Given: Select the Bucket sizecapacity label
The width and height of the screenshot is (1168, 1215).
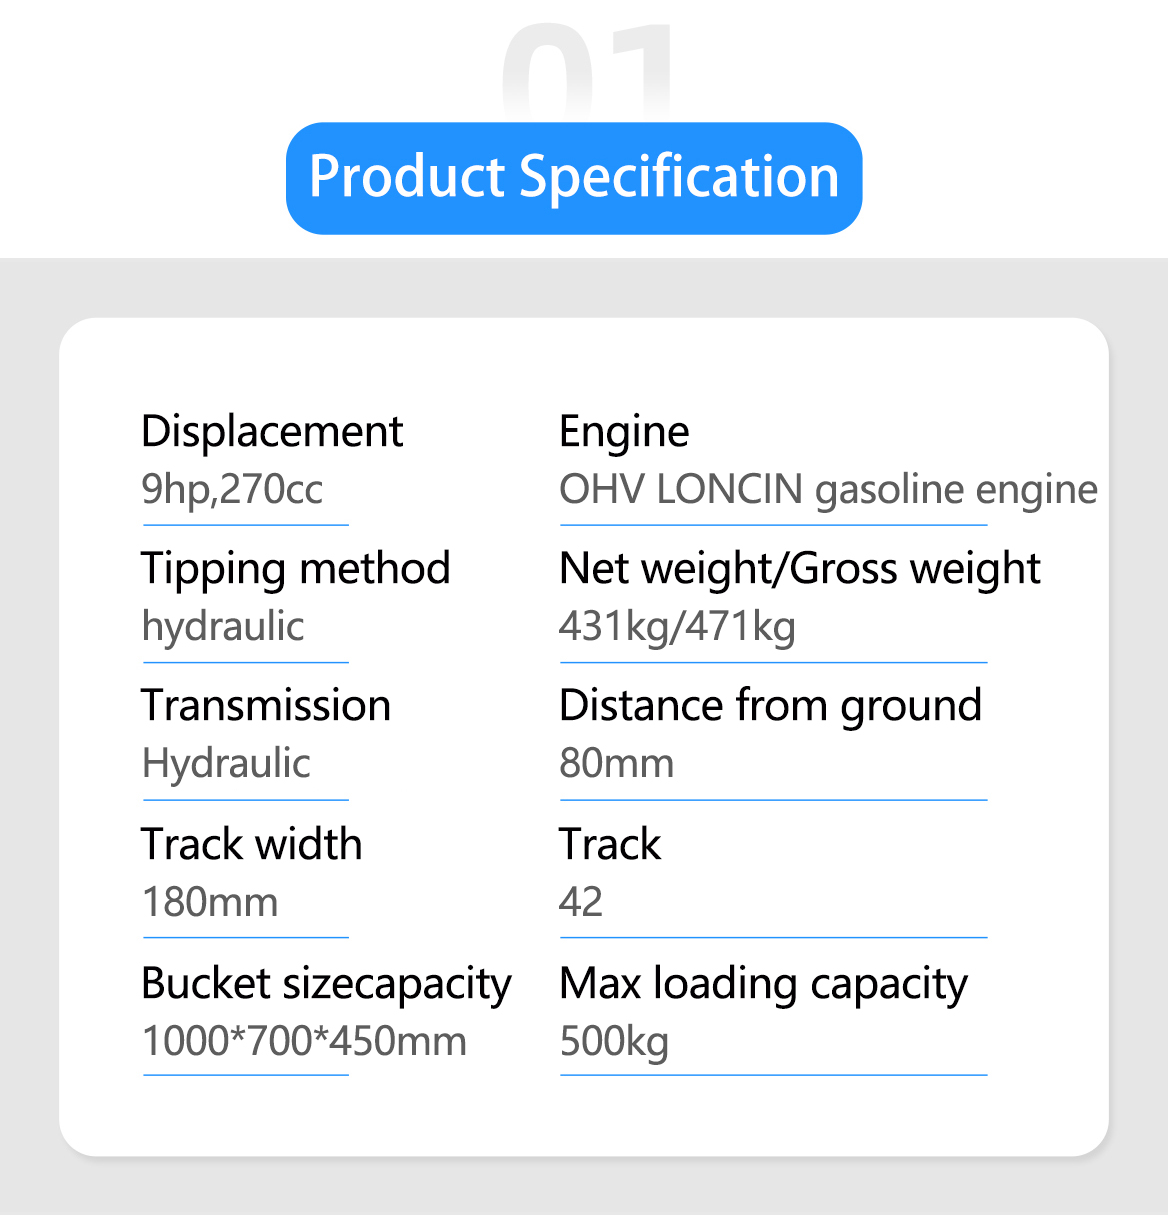Looking at the screenshot, I should [326, 985].
